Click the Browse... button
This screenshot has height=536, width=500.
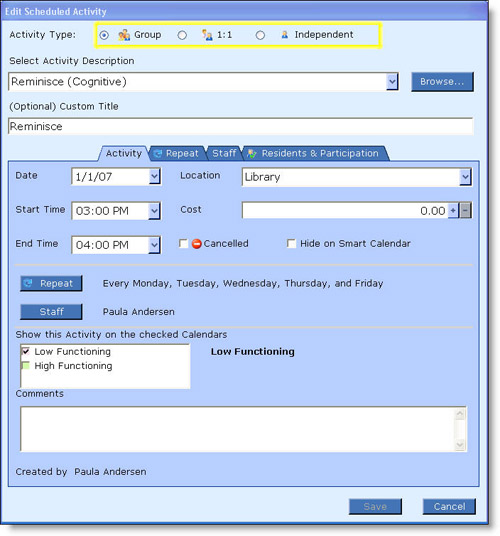click(x=442, y=82)
